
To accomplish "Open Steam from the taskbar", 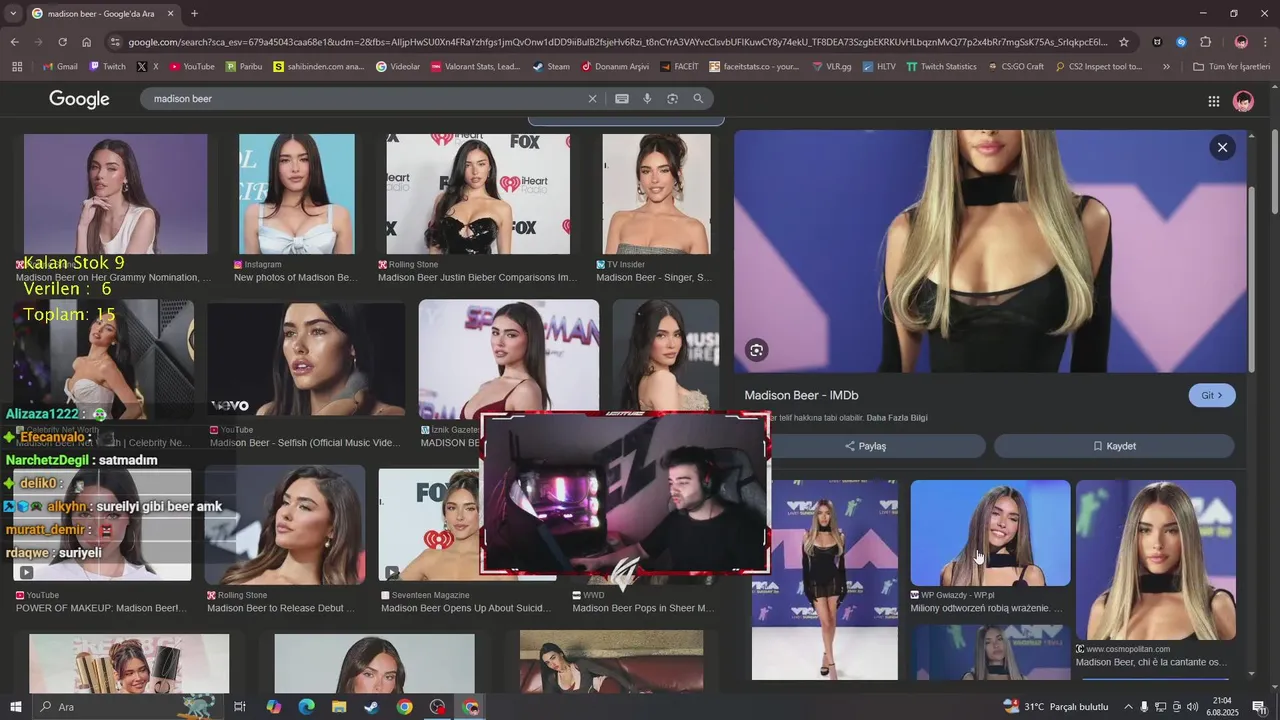I will (x=371, y=707).
